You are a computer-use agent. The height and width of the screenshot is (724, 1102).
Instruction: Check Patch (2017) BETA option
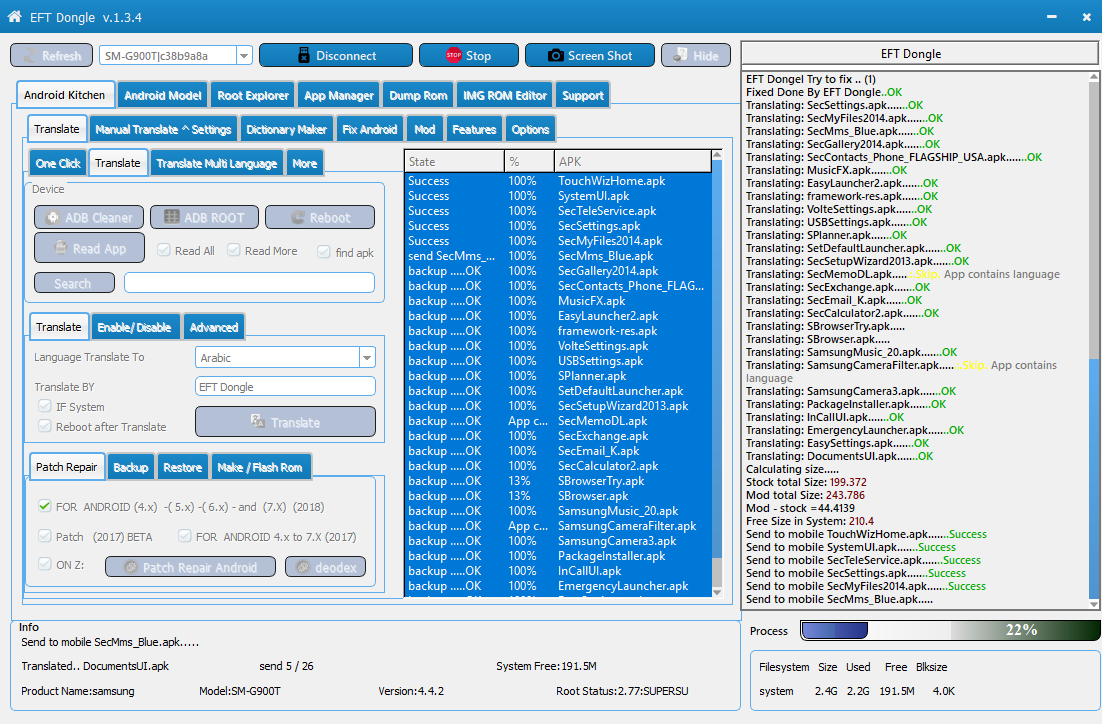45,536
